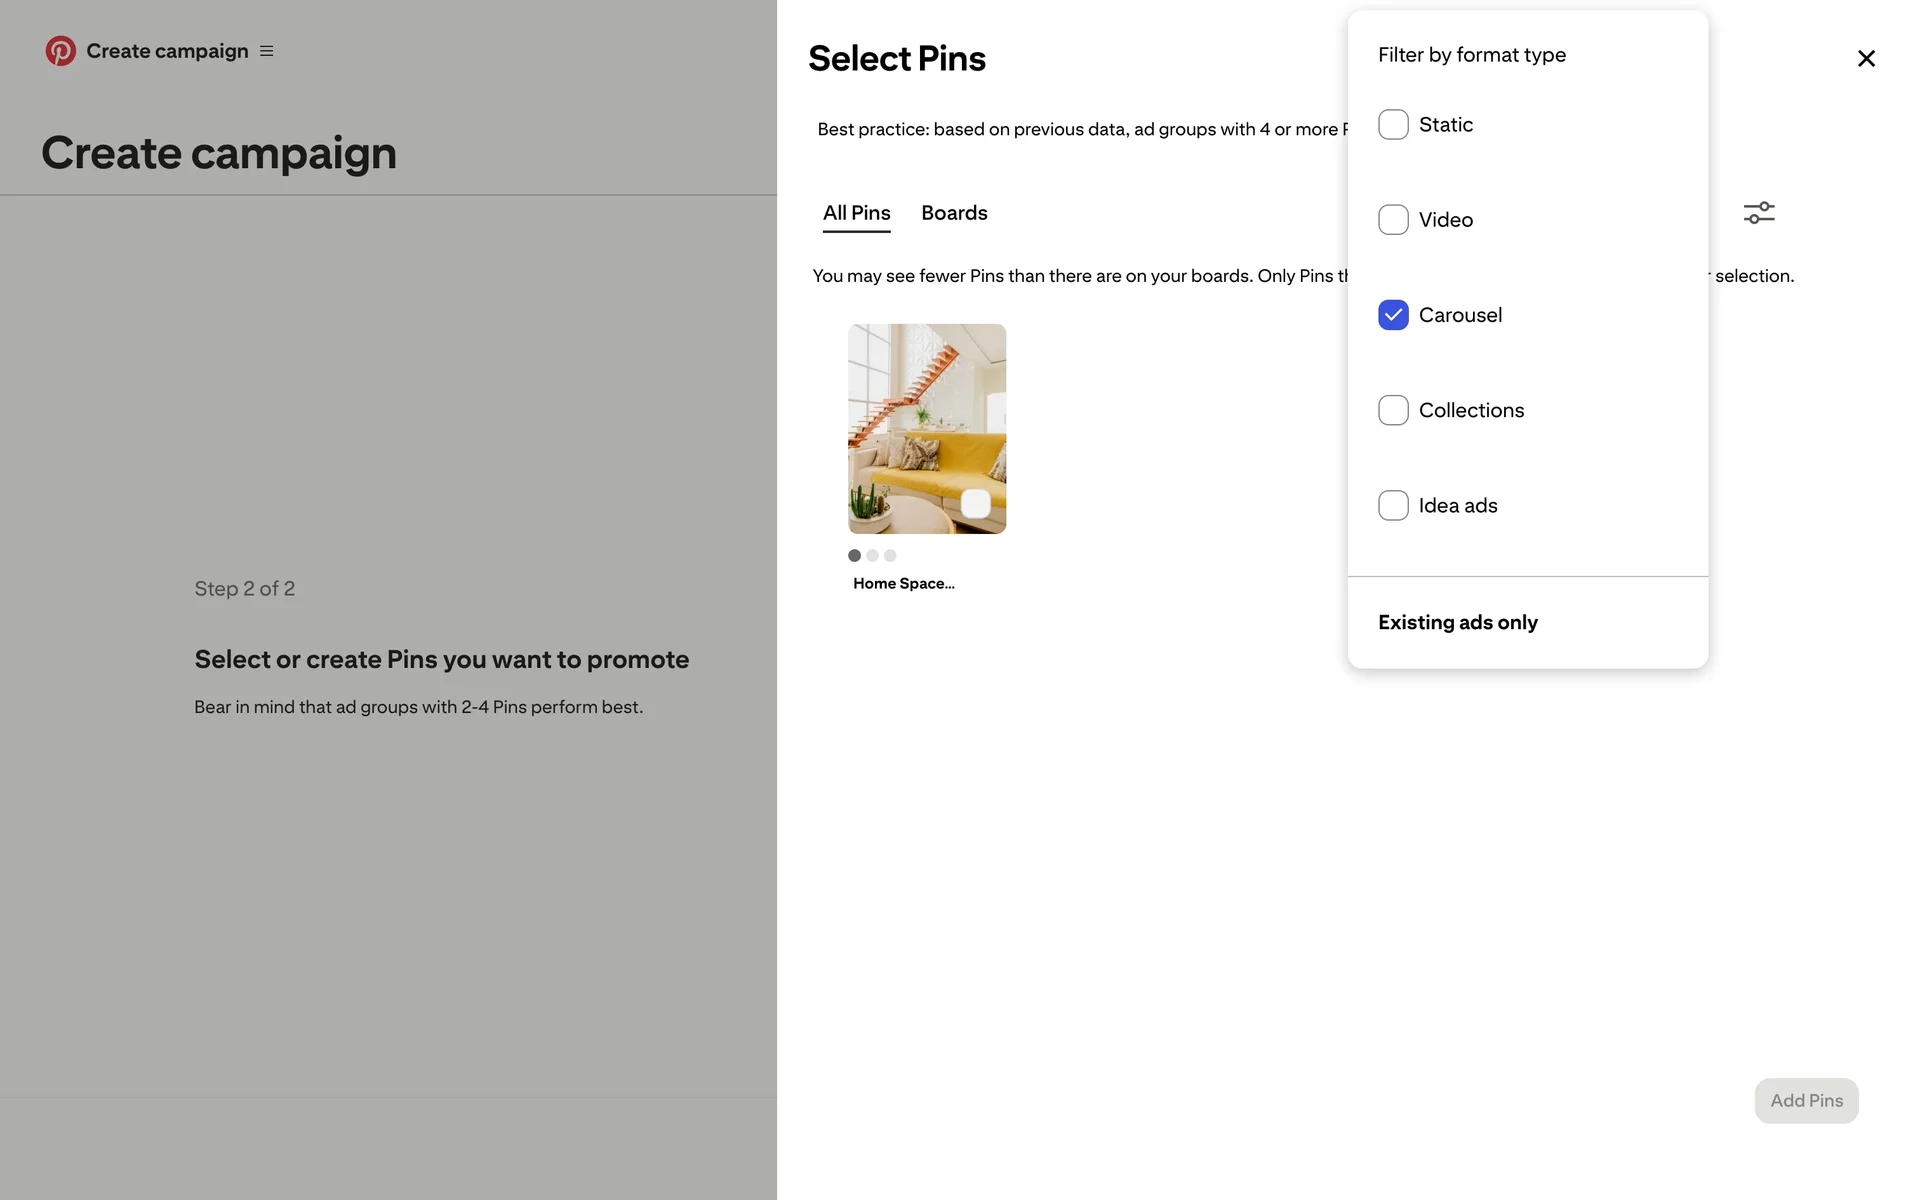Image resolution: width=1920 pixels, height=1200 pixels.
Task: Click the Pinterest logo icon
Action: pyautogui.click(x=61, y=51)
